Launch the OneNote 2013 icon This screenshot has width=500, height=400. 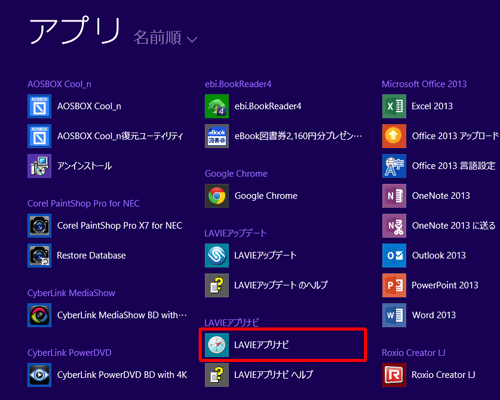394,196
